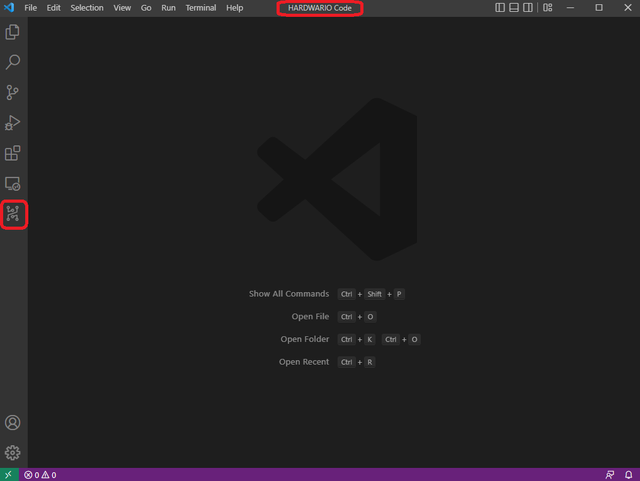
Task: Click the notifications bell icon
Action: pyautogui.click(x=628, y=475)
